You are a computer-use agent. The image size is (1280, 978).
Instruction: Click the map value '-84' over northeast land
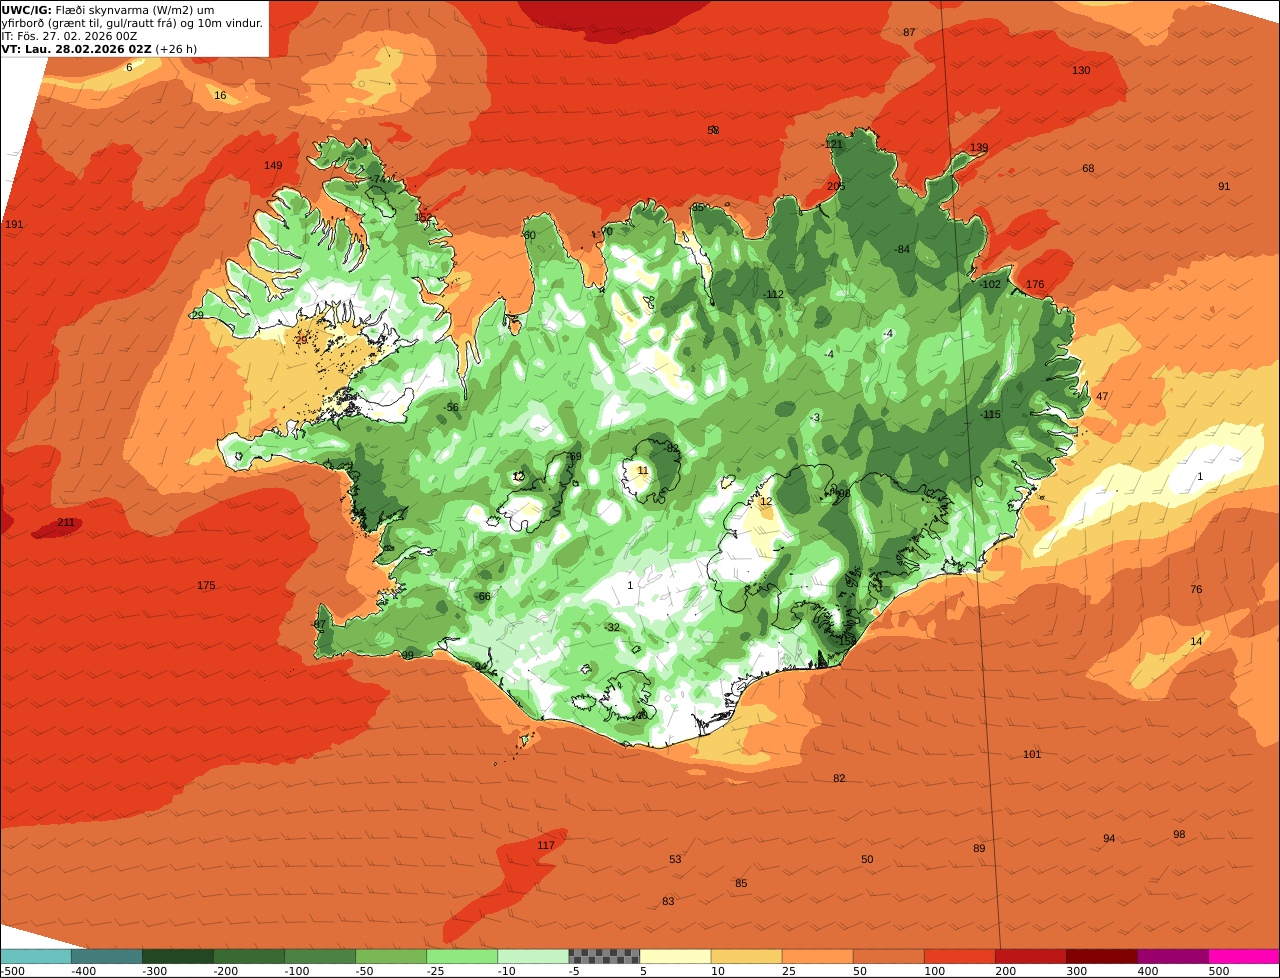coord(902,249)
